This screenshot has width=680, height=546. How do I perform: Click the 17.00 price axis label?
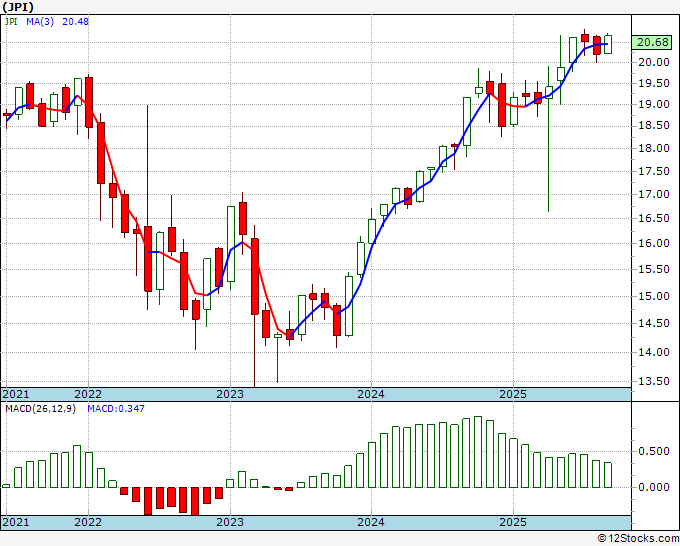[654, 194]
